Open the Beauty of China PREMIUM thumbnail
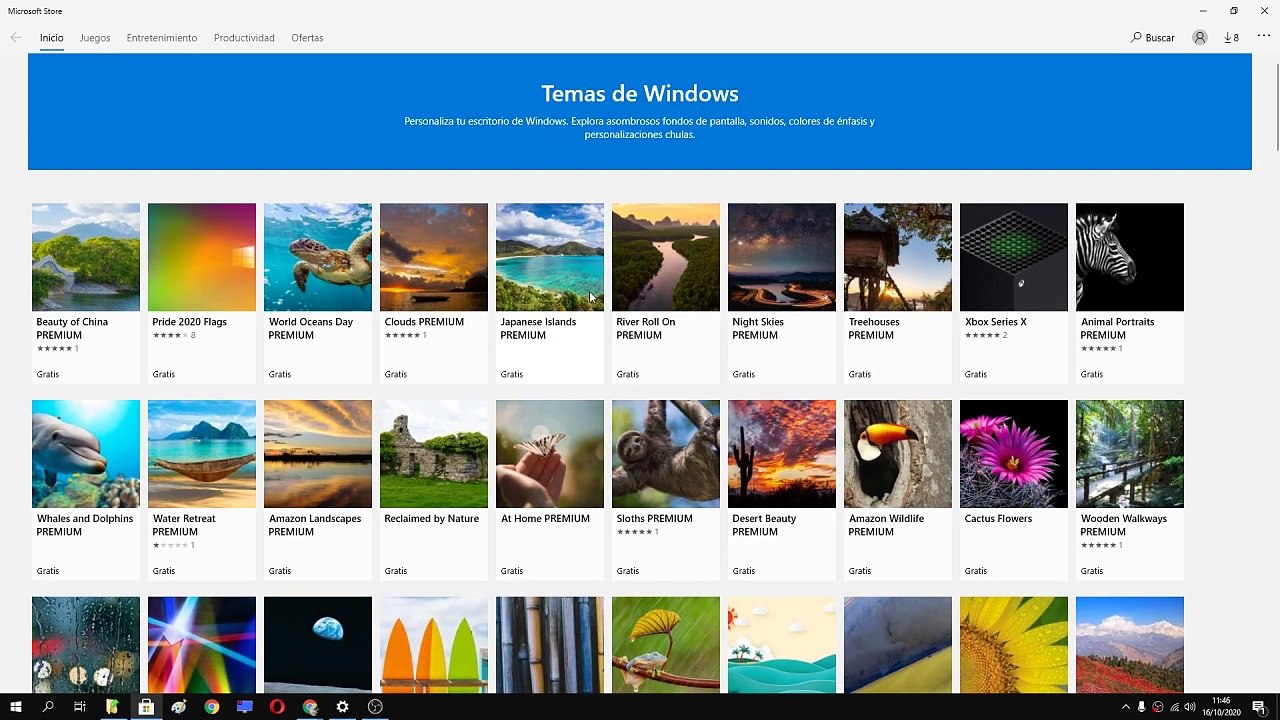The width and height of the screenshot is (1280, 720). (x=86, y=257)
